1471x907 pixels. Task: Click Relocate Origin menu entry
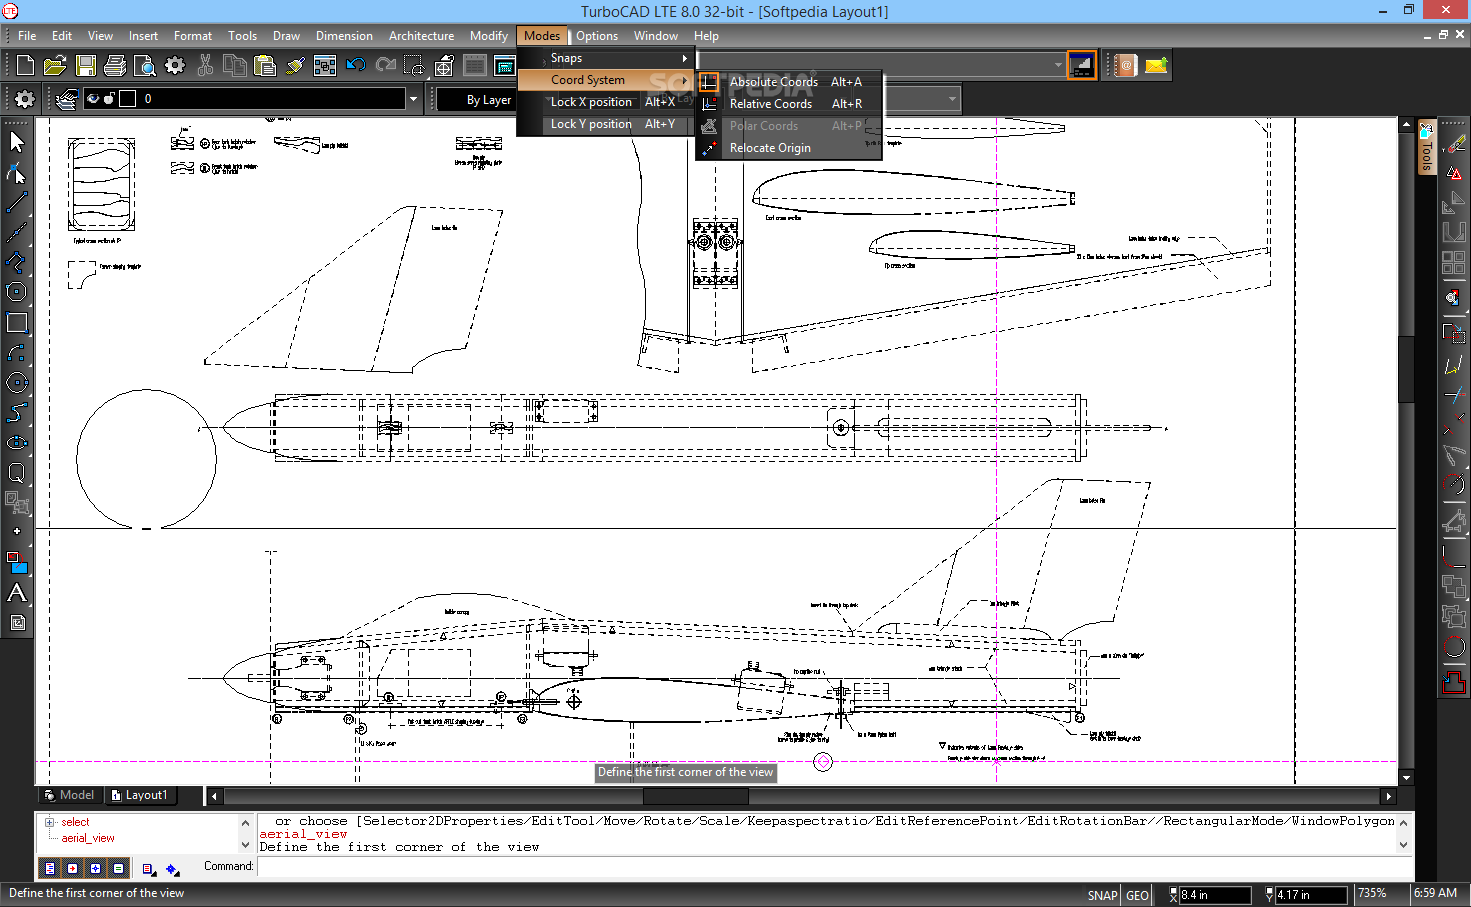(x=789, y=148)
